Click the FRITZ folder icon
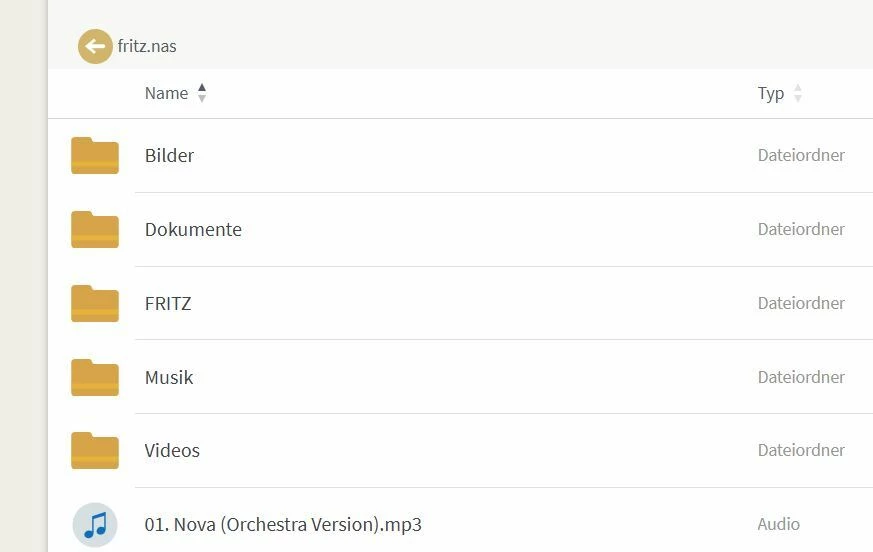Viewport: 873px width, 552px height. coord(95,304)
